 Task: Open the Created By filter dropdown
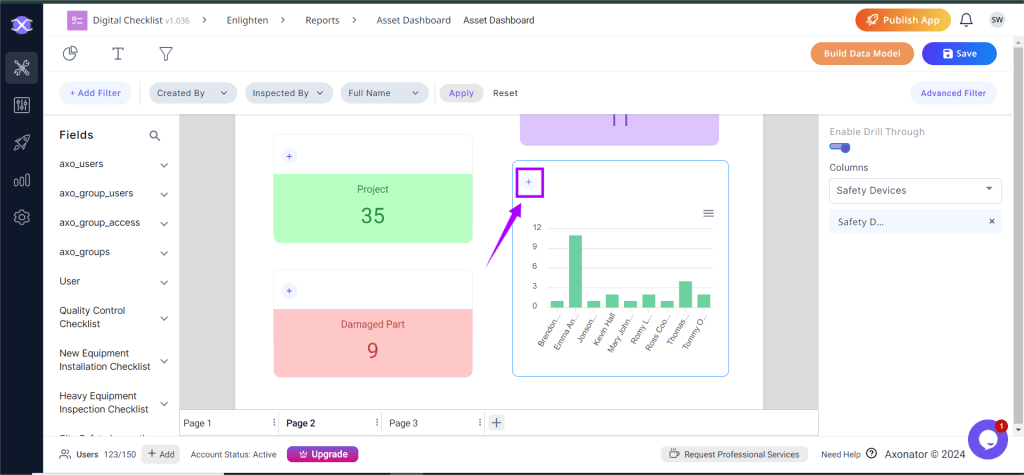(x=193, y=93)
